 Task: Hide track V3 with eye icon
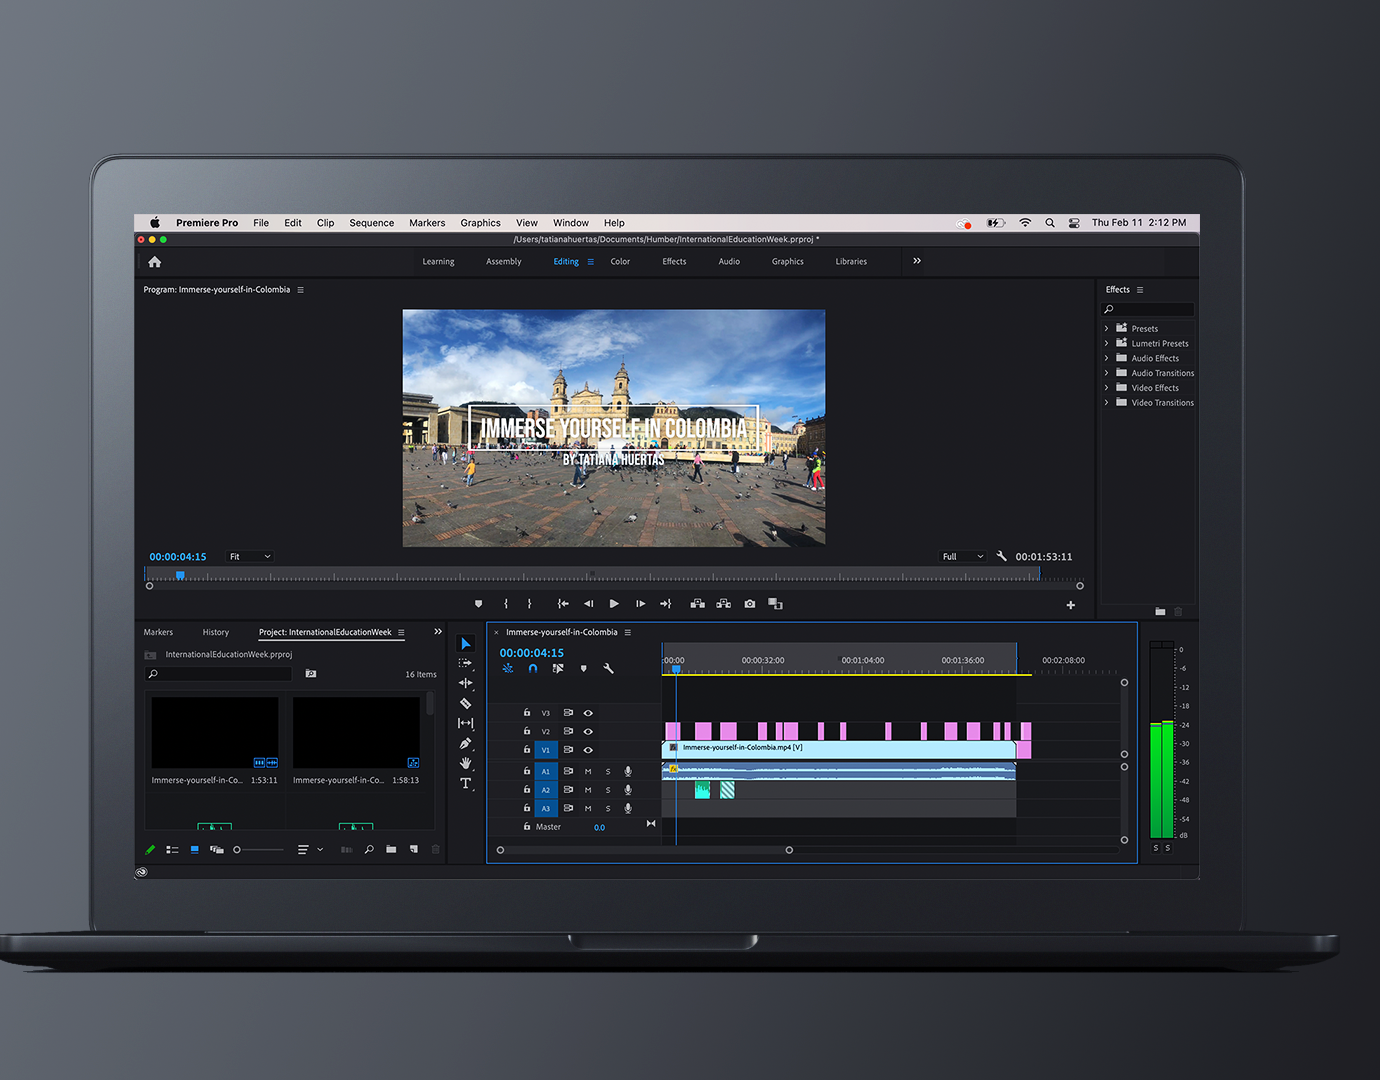pos(588,713)
